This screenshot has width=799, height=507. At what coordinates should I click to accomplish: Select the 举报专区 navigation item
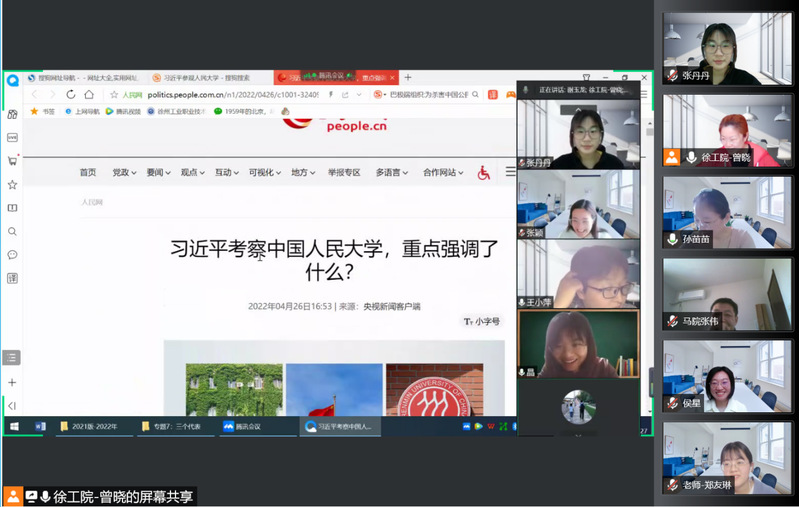(x=343, y=172)
